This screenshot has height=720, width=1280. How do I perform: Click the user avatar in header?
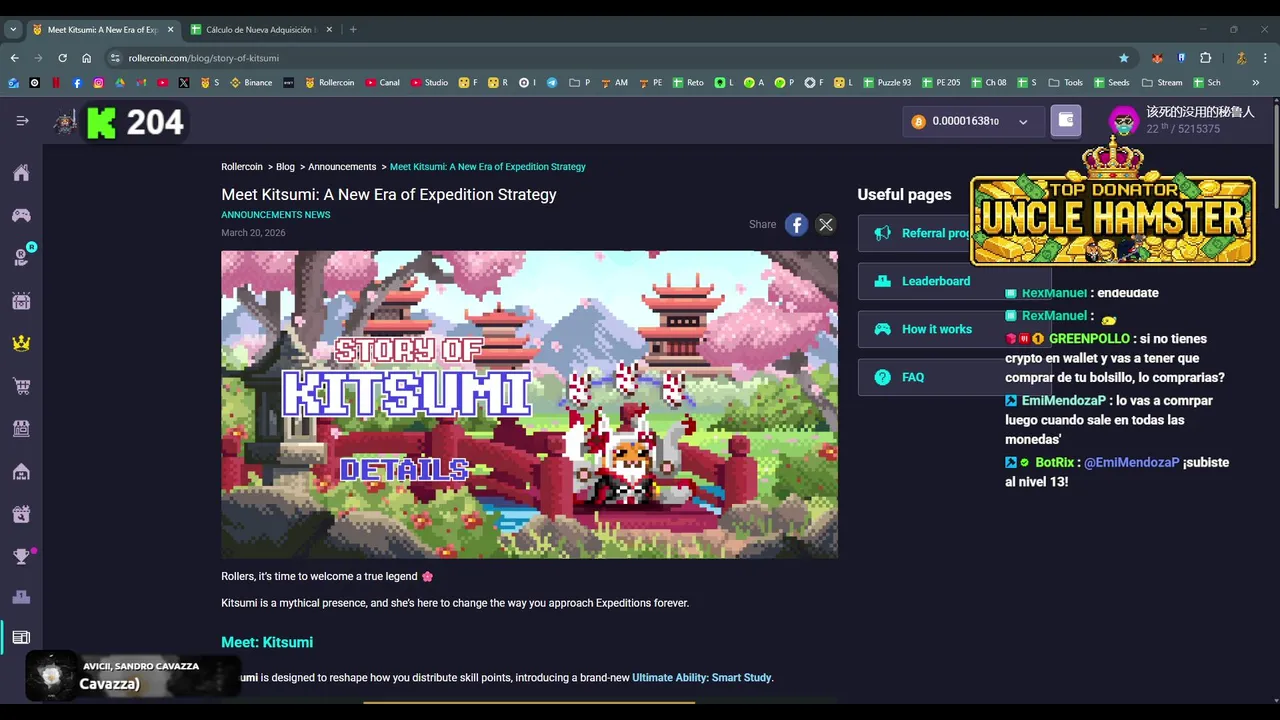pyautogui.click(x=1124, y=121)
